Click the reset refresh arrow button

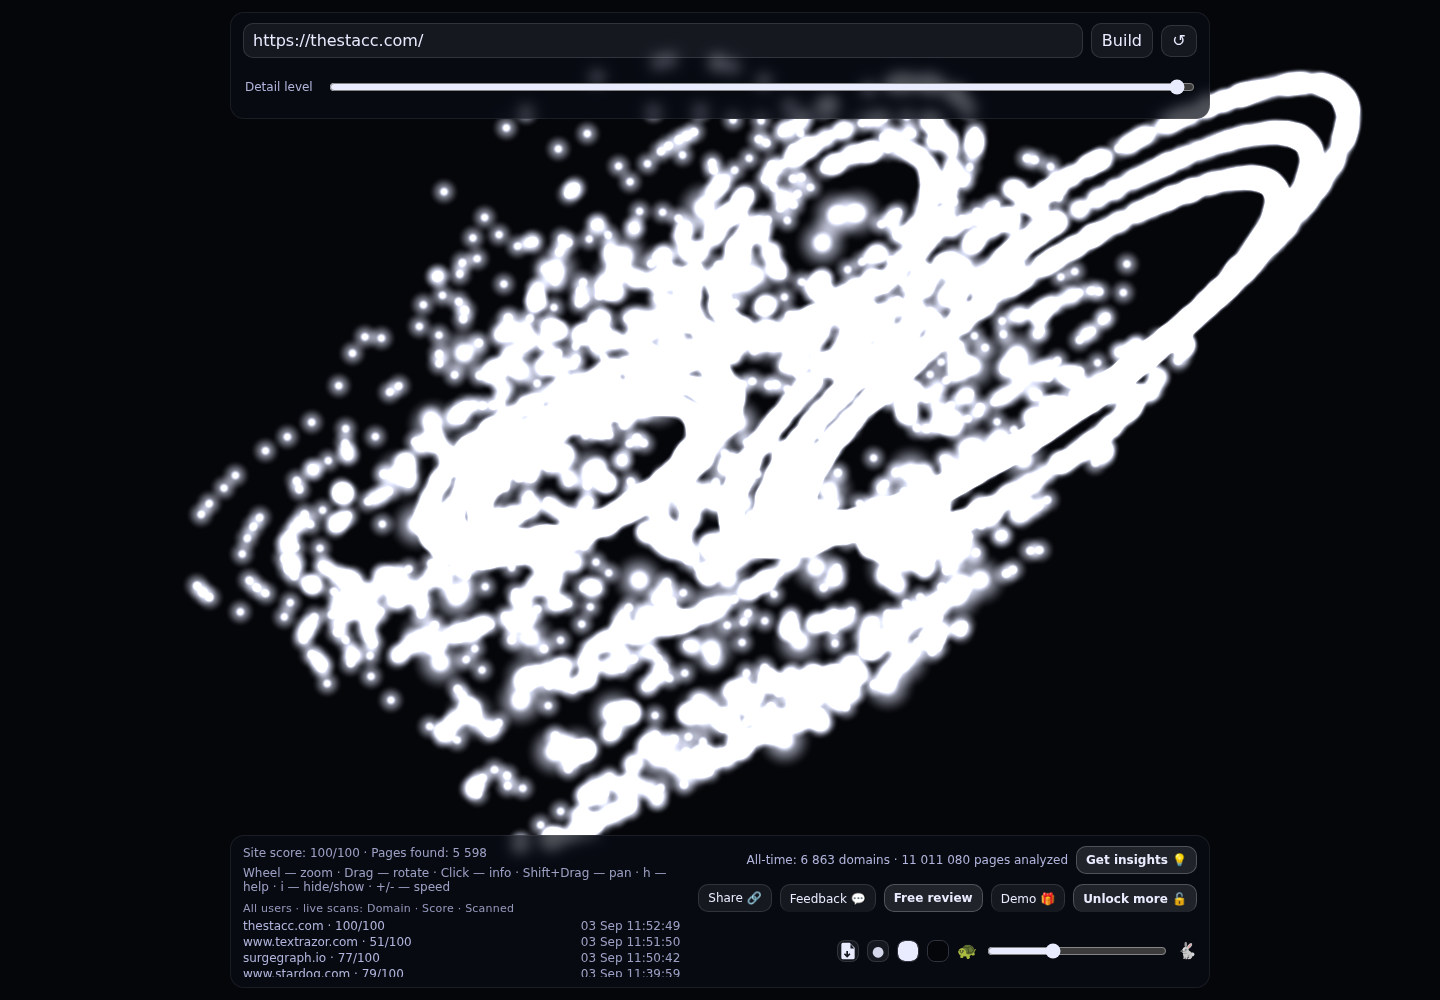click(1179, 41)
